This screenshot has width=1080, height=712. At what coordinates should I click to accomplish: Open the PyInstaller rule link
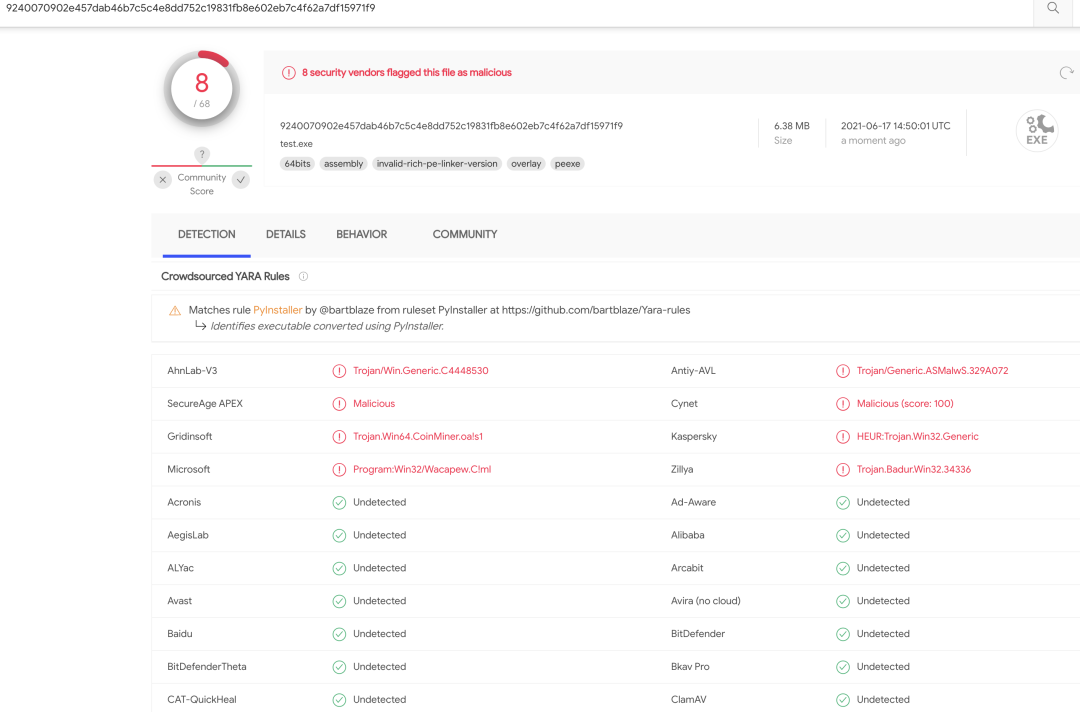278,310
